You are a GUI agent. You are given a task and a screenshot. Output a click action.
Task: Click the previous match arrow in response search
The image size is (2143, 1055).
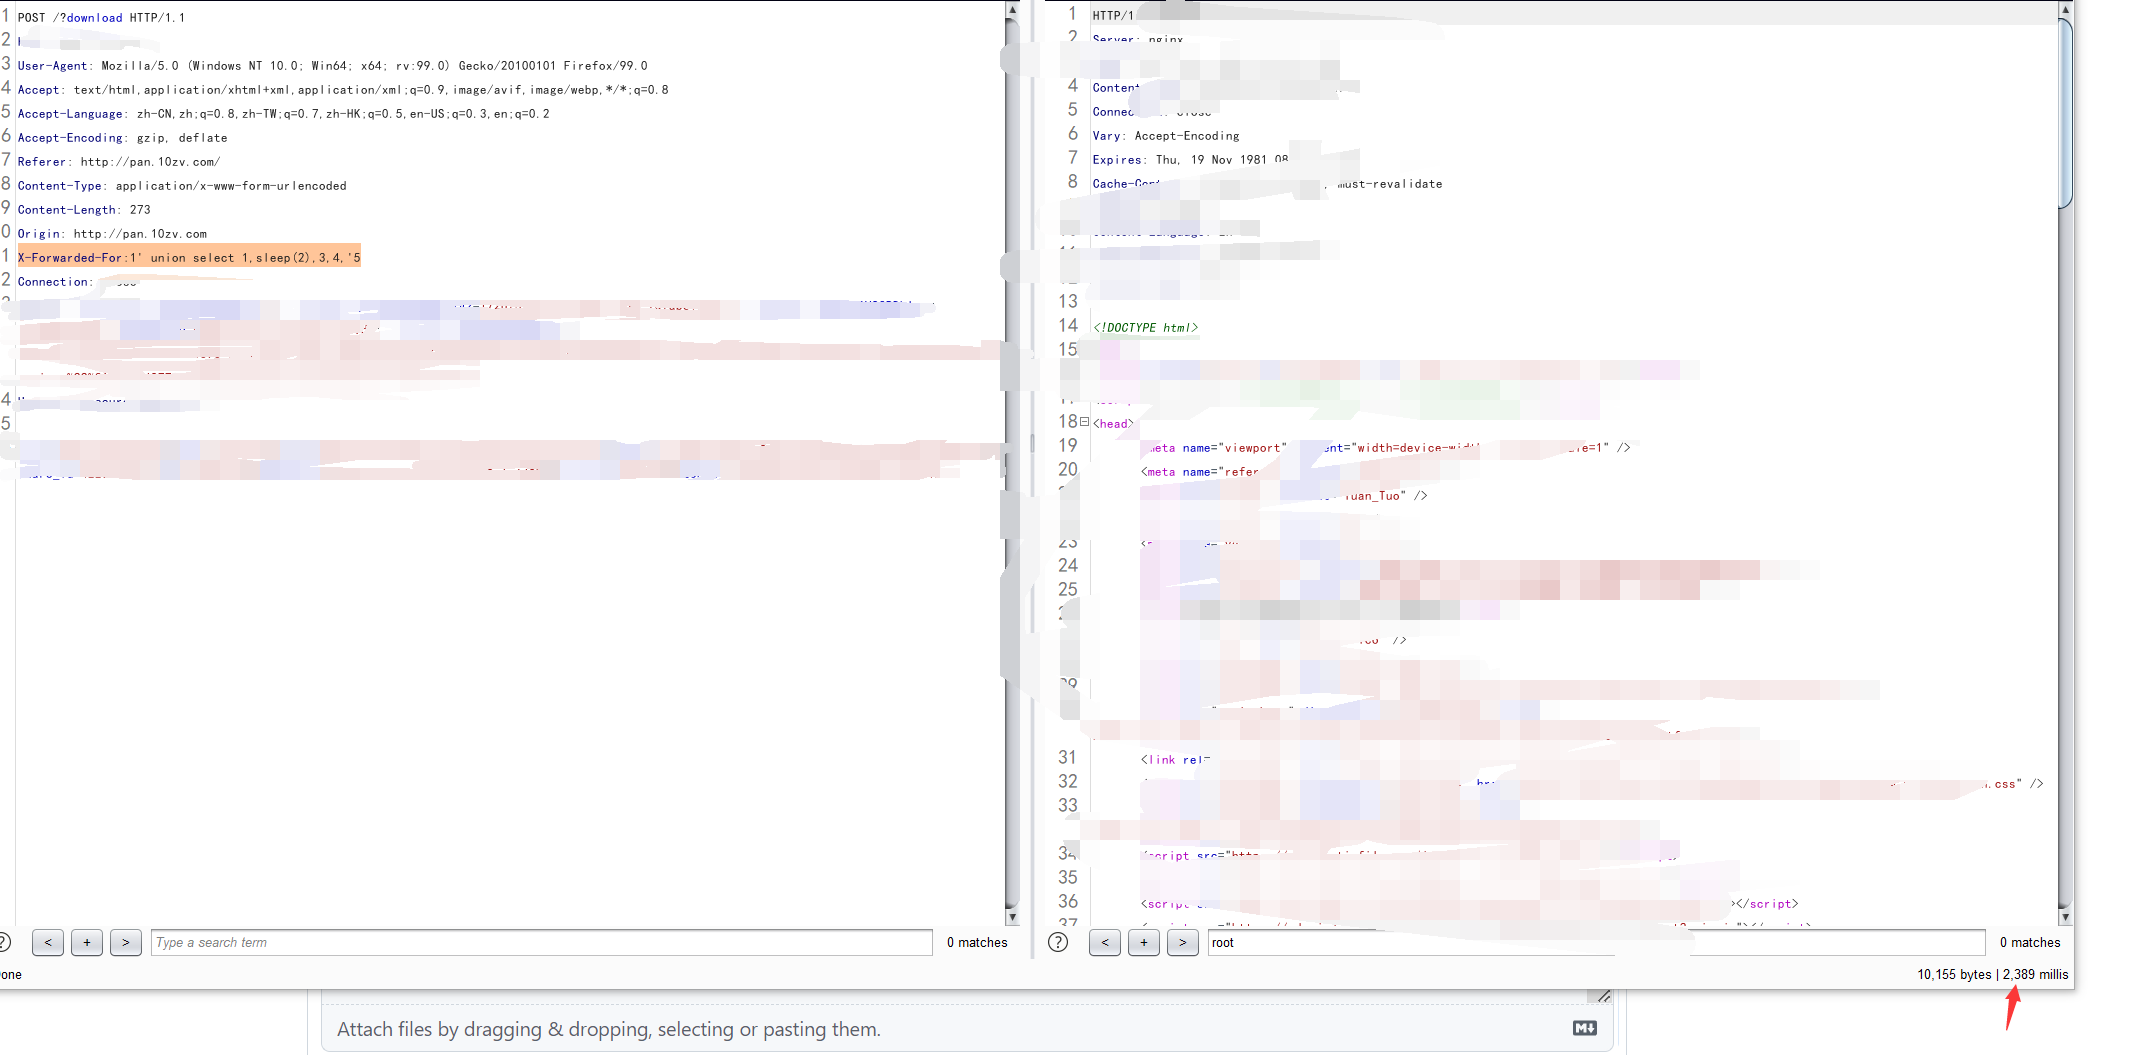coord(1104,942)
